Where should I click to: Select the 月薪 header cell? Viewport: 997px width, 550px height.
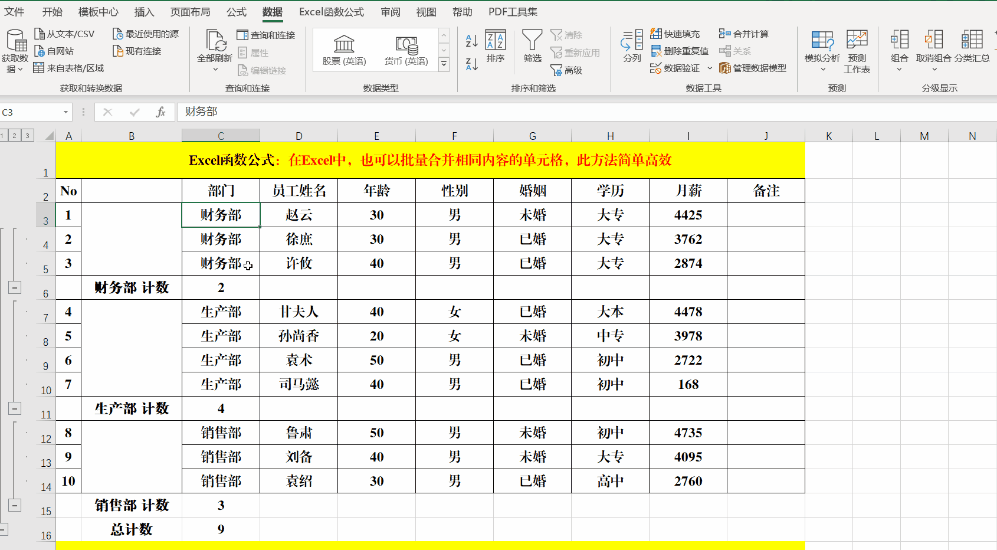coord(688,191)
